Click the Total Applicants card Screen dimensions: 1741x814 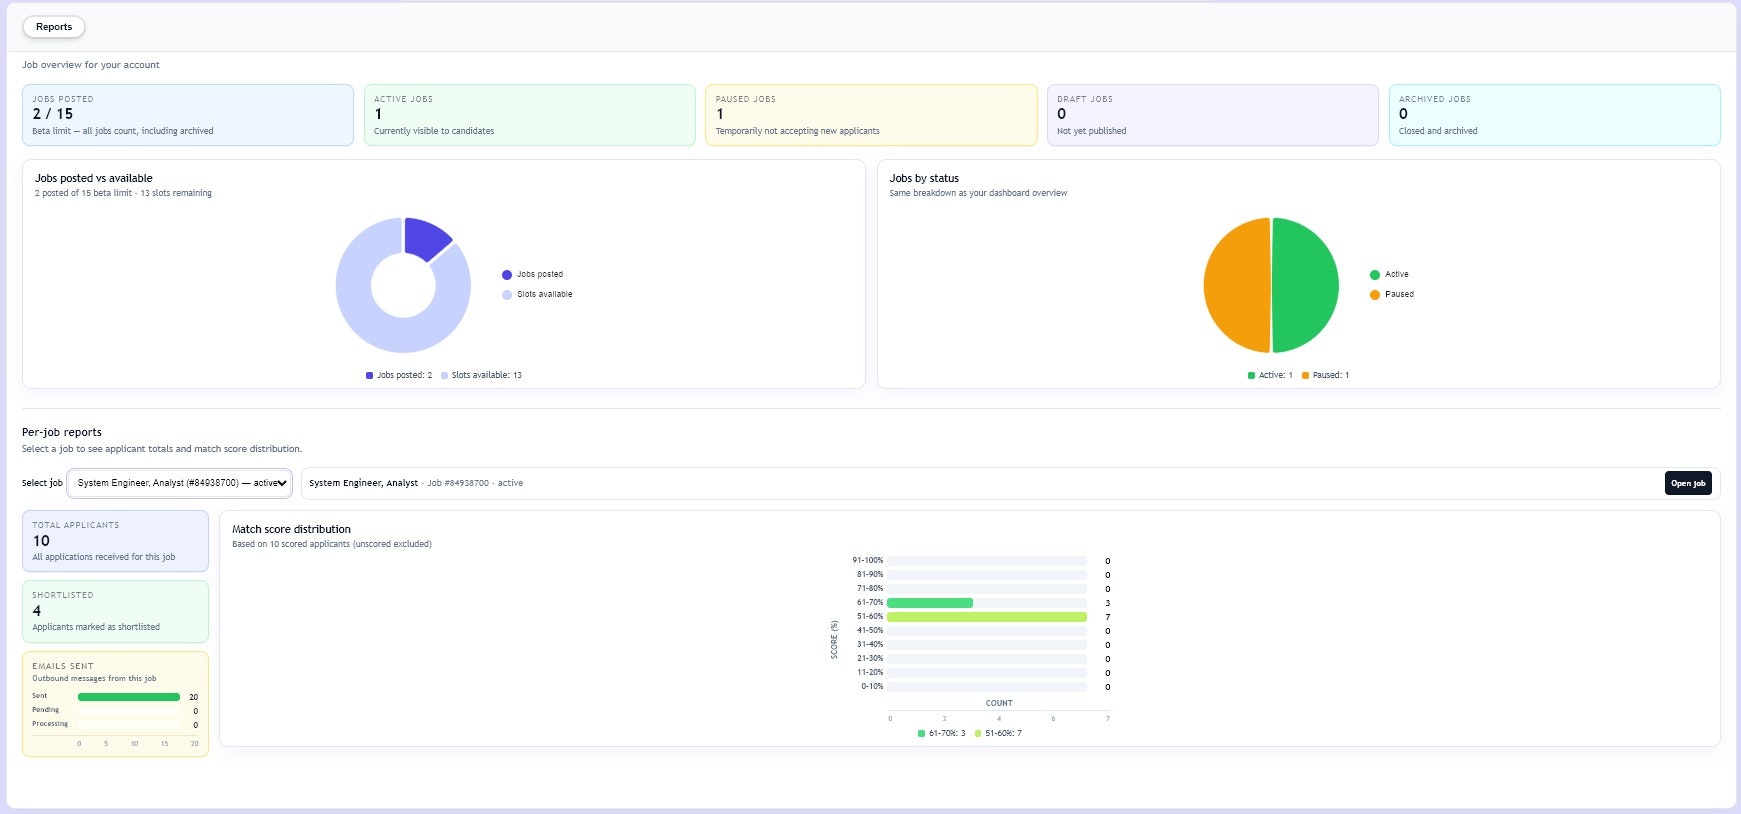116,541
